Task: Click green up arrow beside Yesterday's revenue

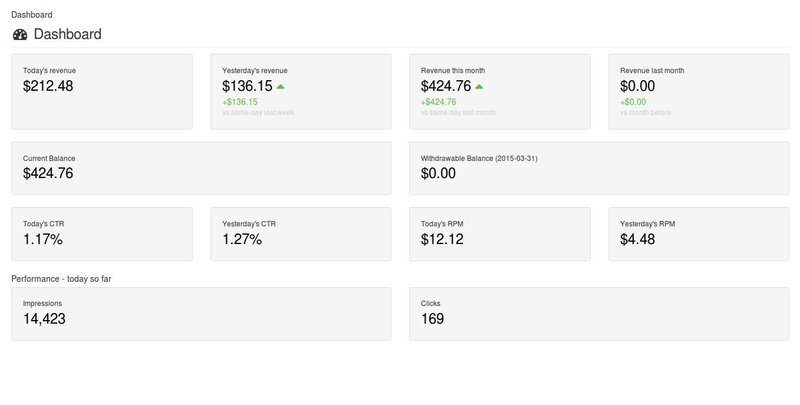Action: tap(280, 87)
